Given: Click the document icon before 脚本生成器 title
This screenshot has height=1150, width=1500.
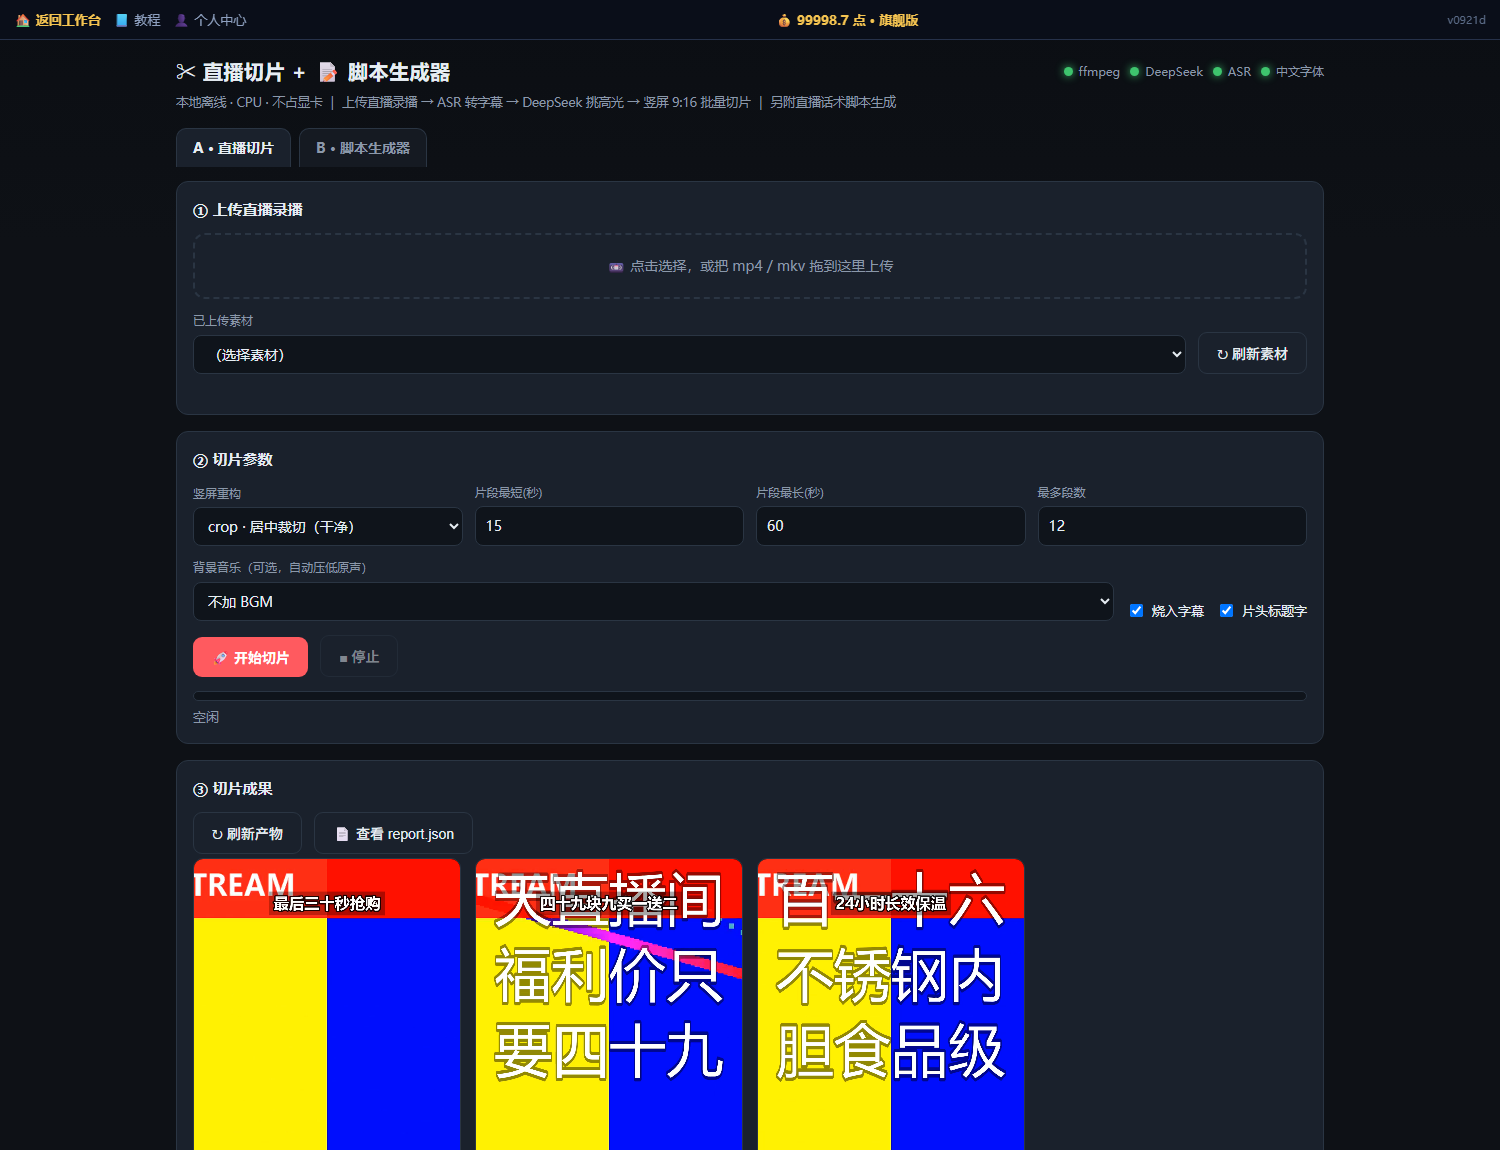Looking at the screenshot, I should tap(328, 72).
